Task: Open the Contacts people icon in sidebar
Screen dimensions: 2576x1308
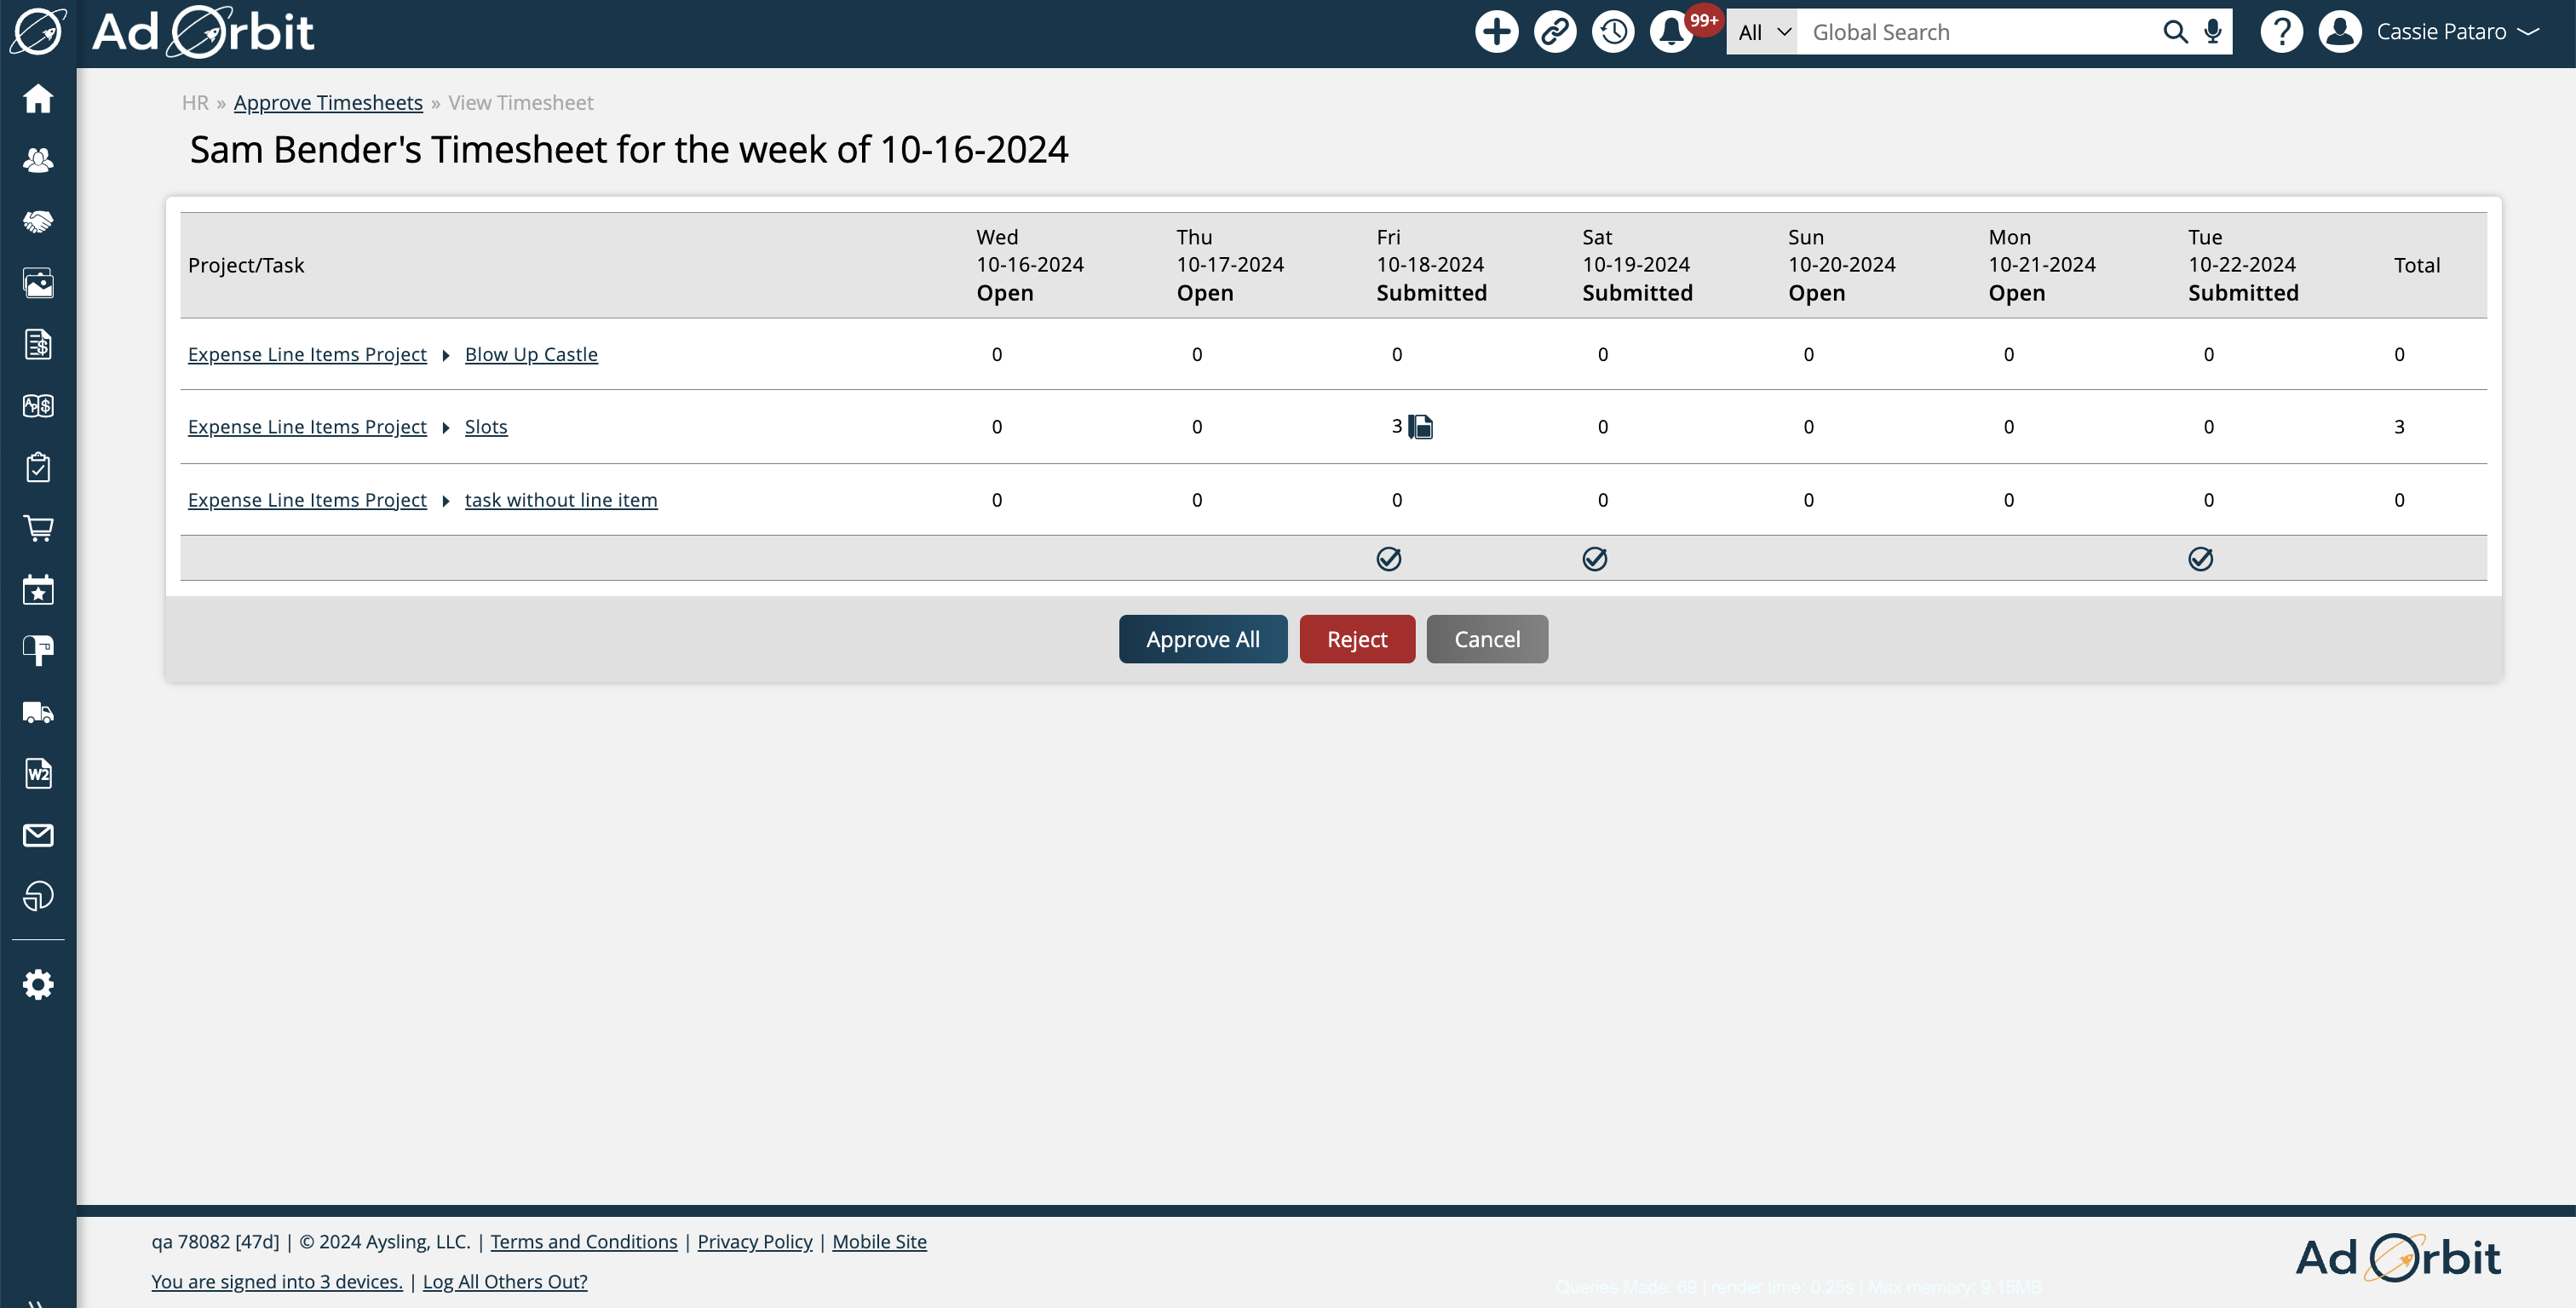Action: (38, 160)
